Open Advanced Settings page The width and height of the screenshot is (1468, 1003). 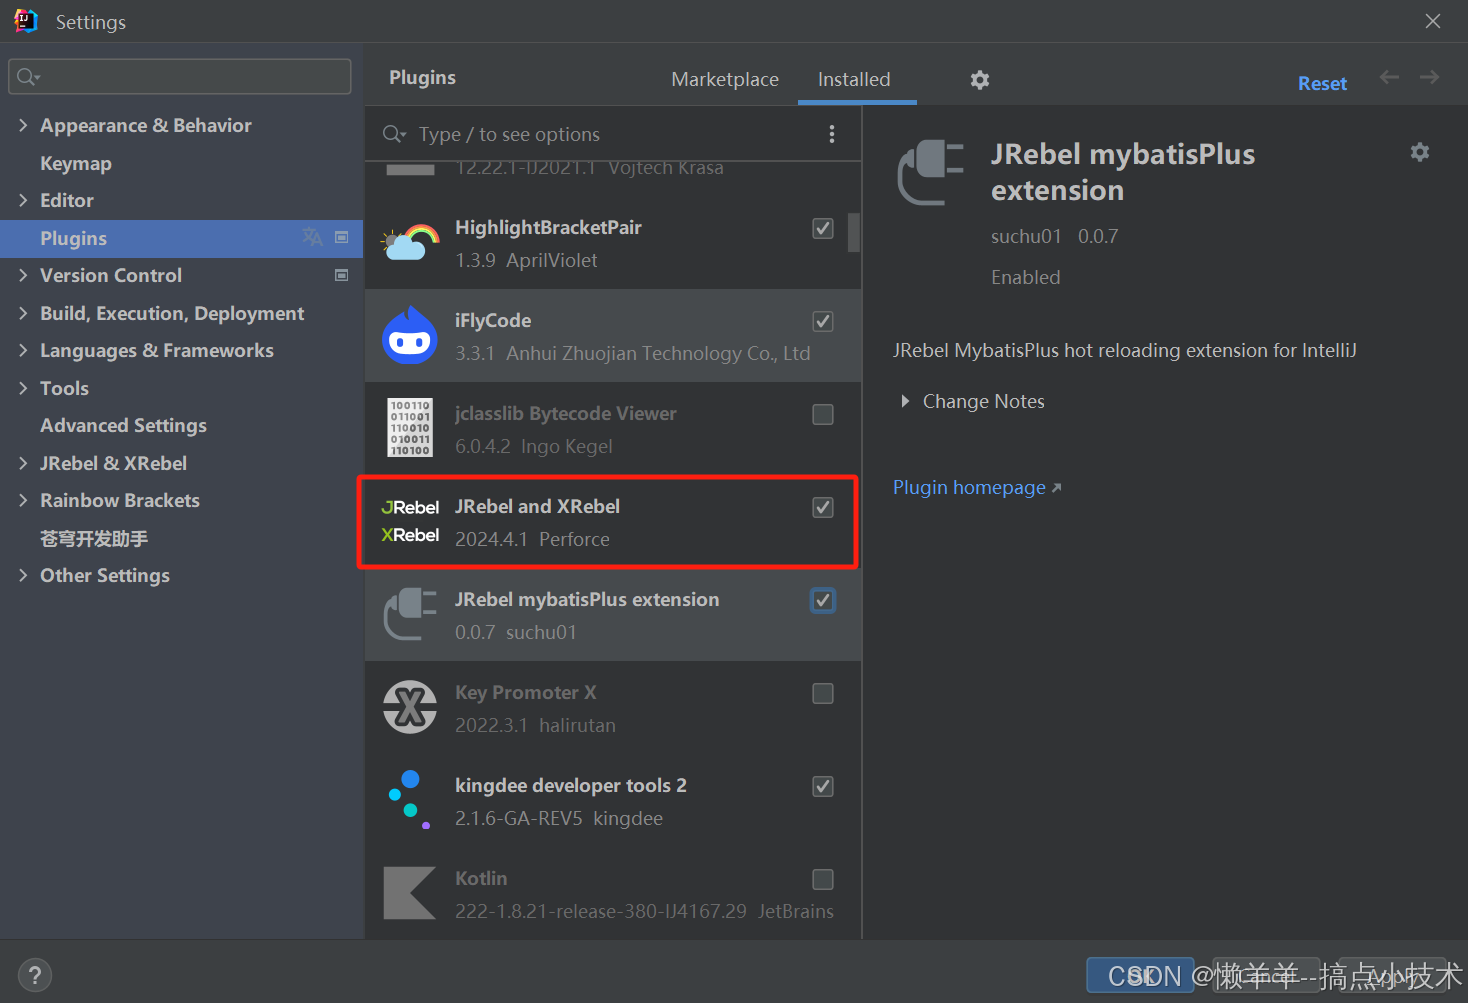123,425
